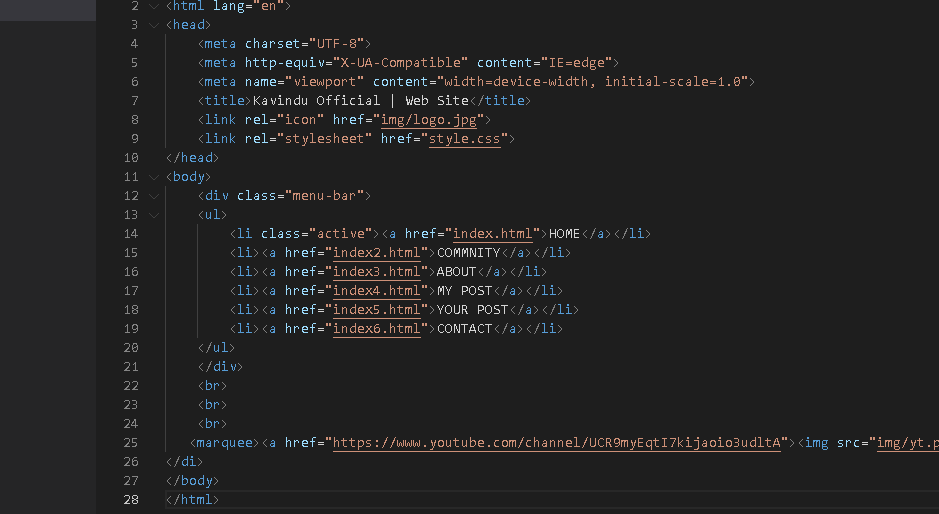Click the COMMNITY menu text
Screen dimensions: 939x514
(x=469, y=253)
